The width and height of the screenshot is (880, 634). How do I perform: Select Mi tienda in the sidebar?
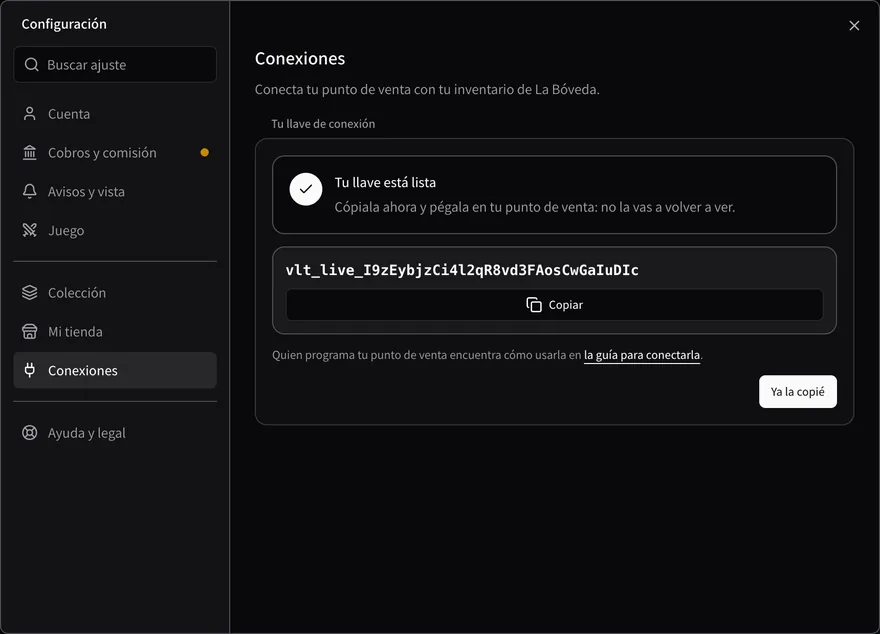115,332
